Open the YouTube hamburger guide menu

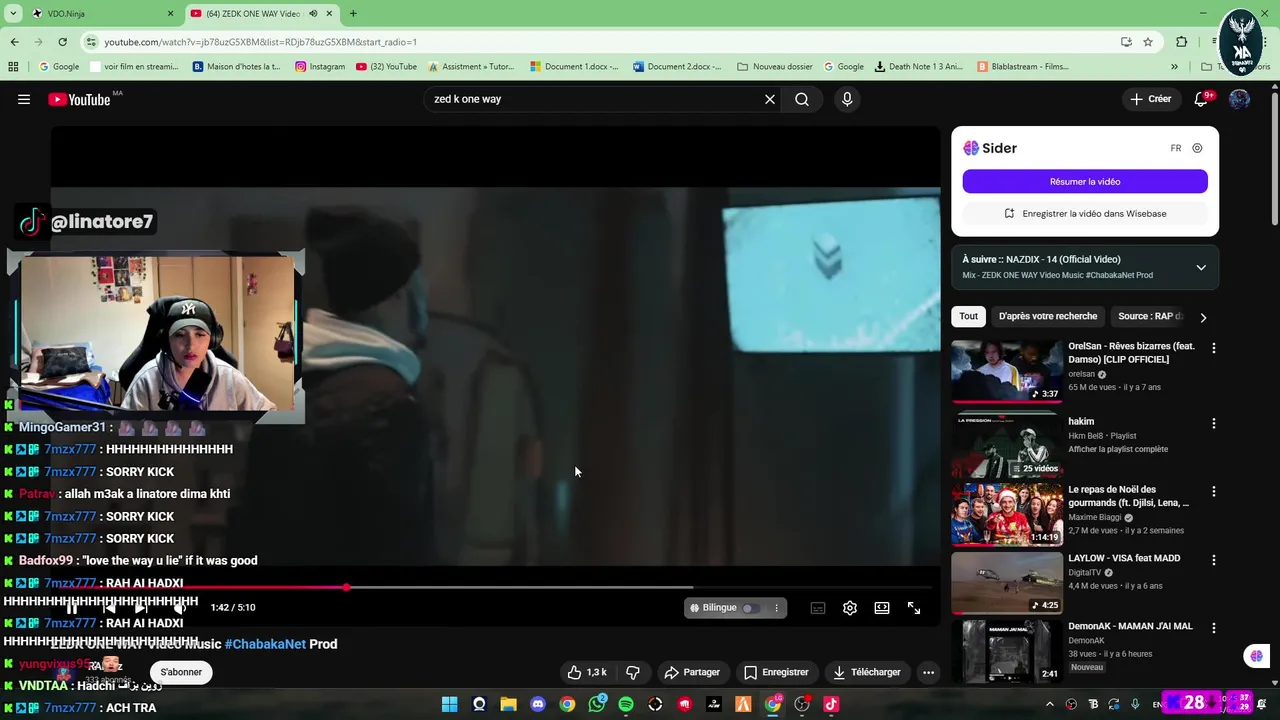tap(24, 99)
